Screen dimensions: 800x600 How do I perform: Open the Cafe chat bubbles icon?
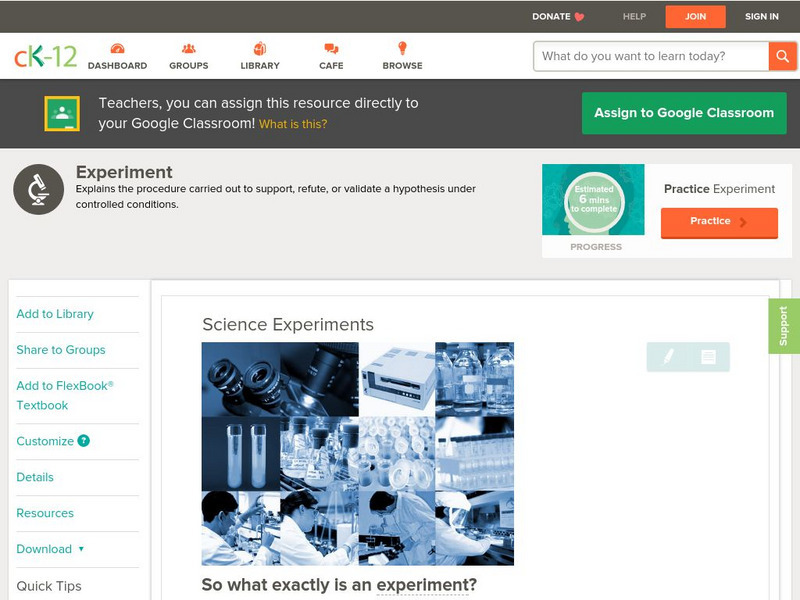(x=331, y=48)
